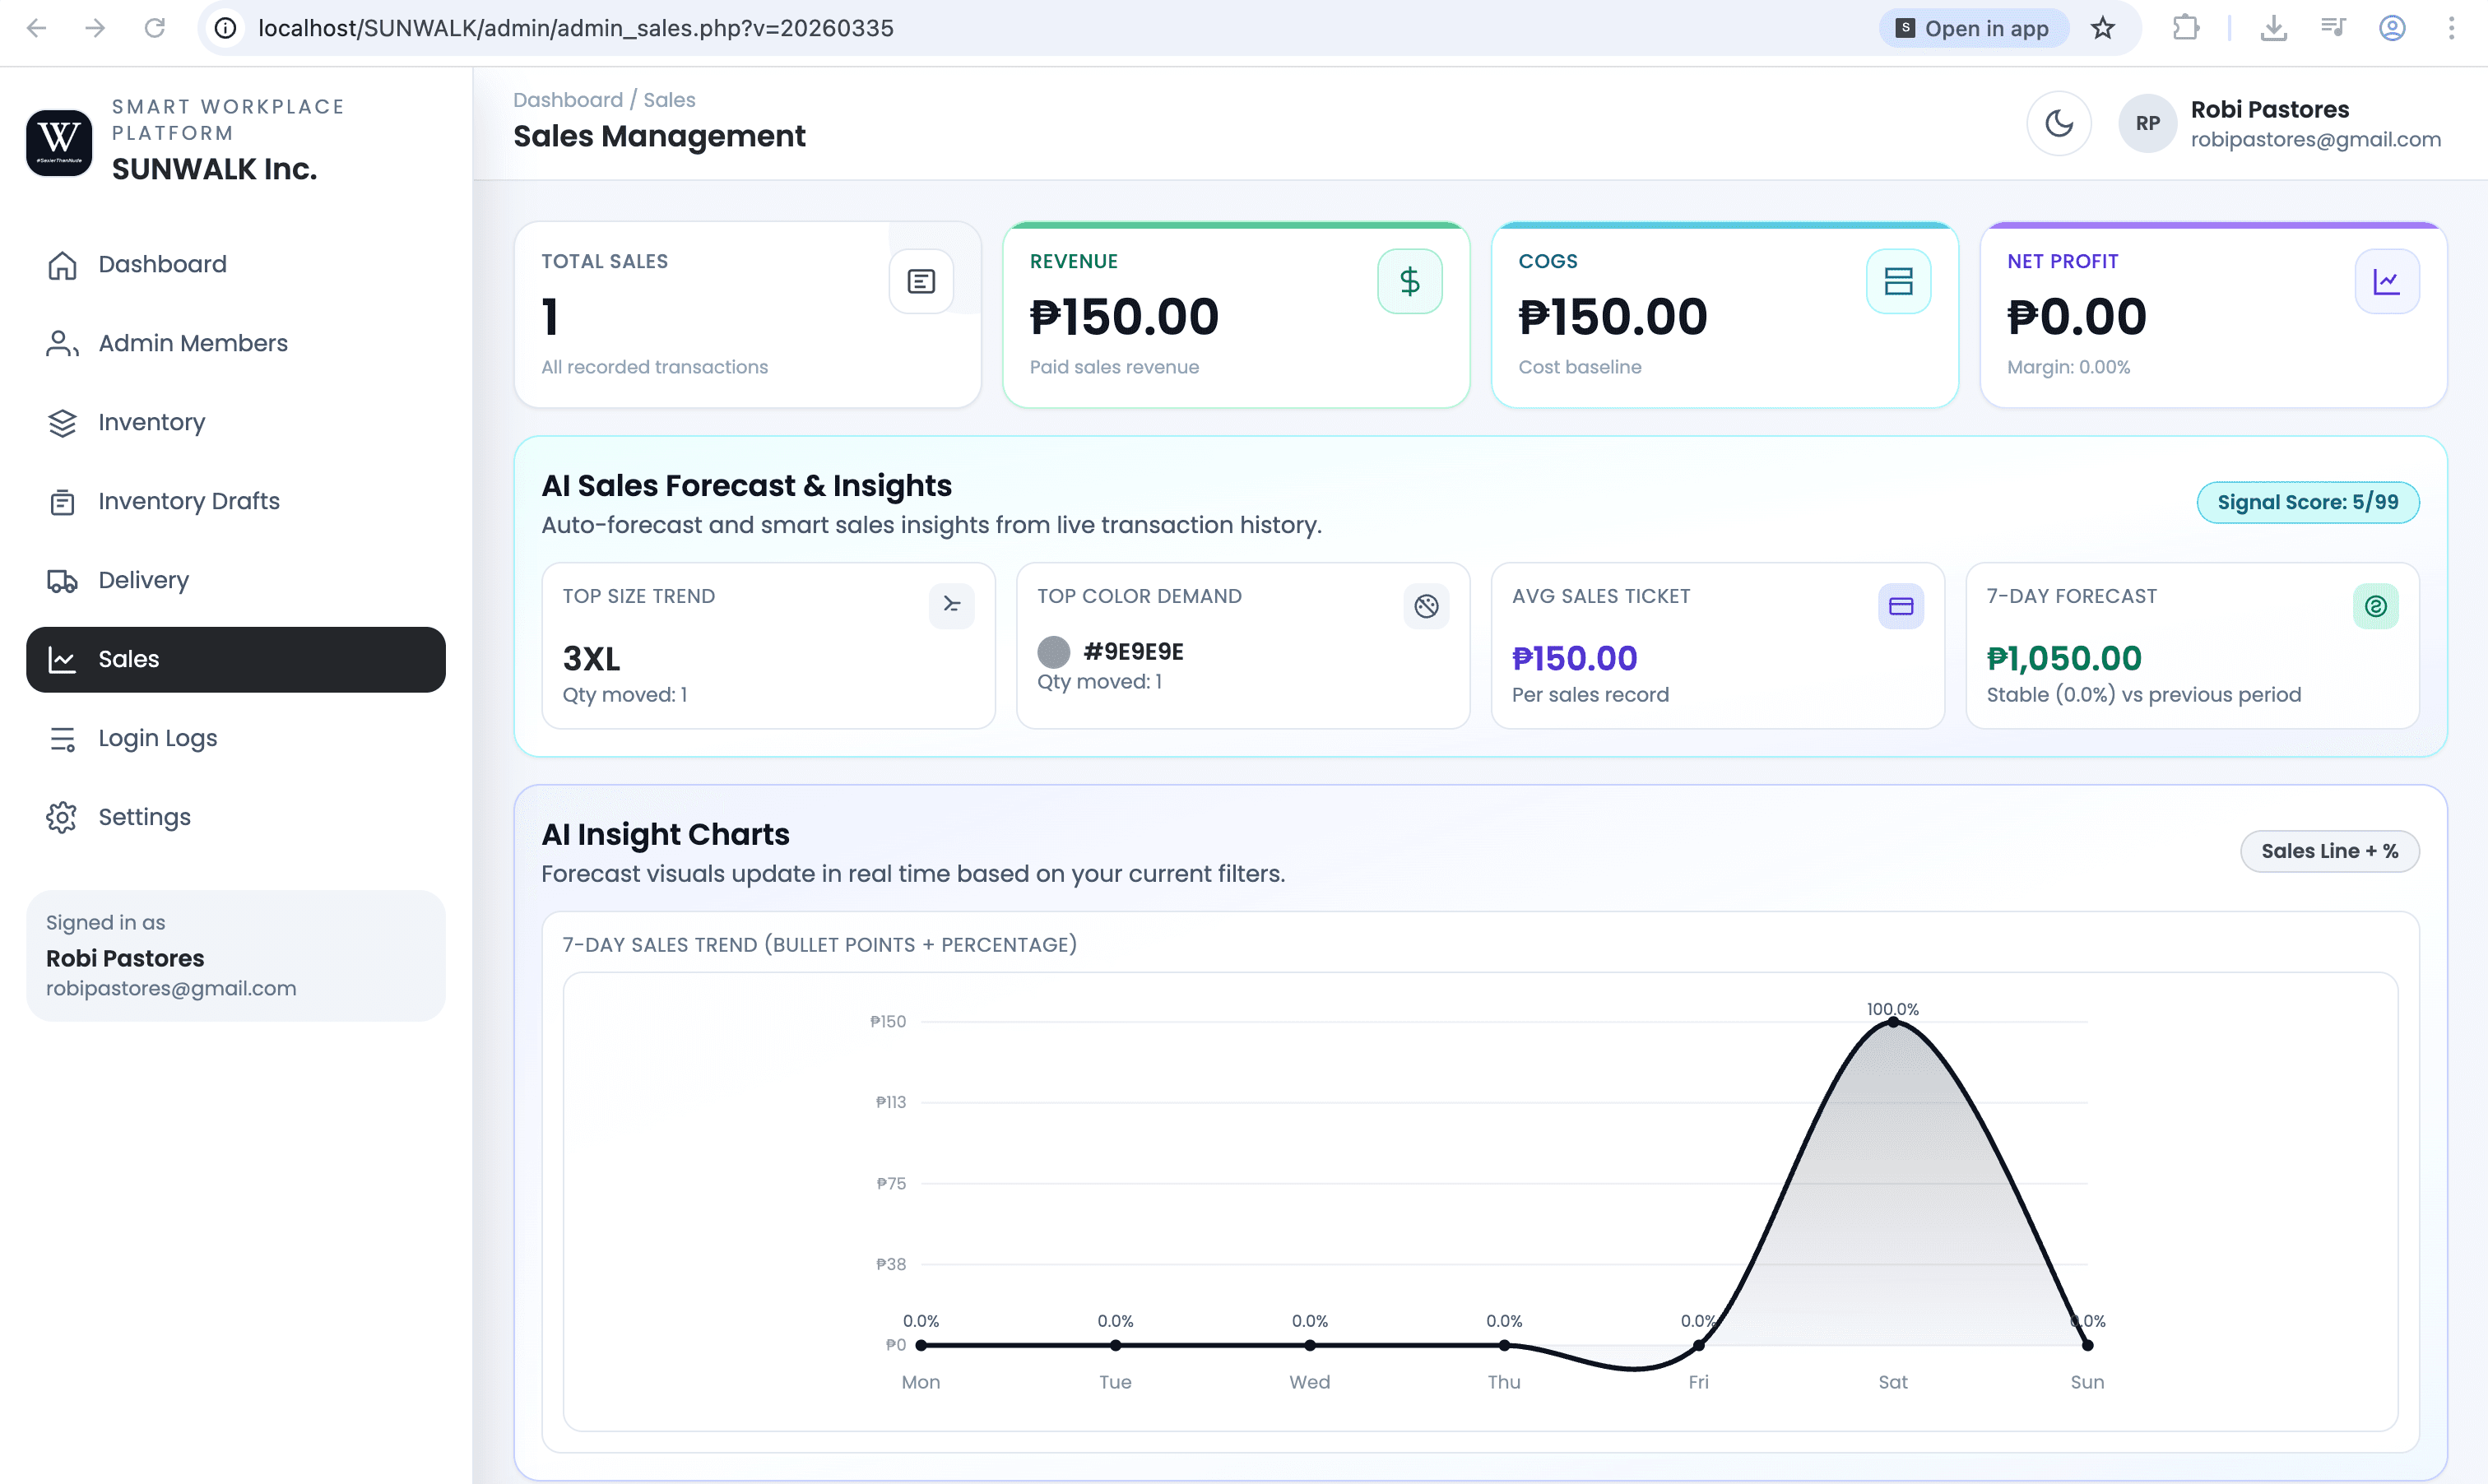Click the Robi Pastores header name
Image resolution: width=2488 pixels, height=1484 pixels.
2270,109
